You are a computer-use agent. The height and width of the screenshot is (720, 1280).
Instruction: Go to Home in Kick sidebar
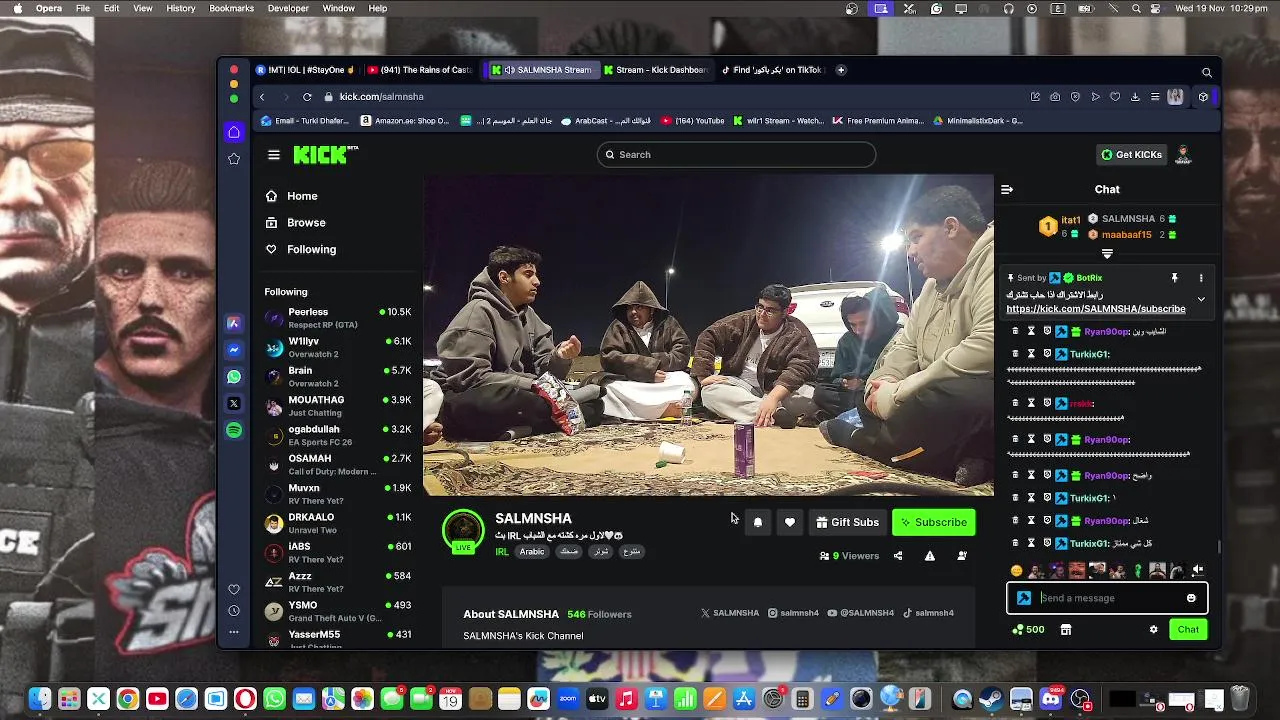click(x=292, y=196)
